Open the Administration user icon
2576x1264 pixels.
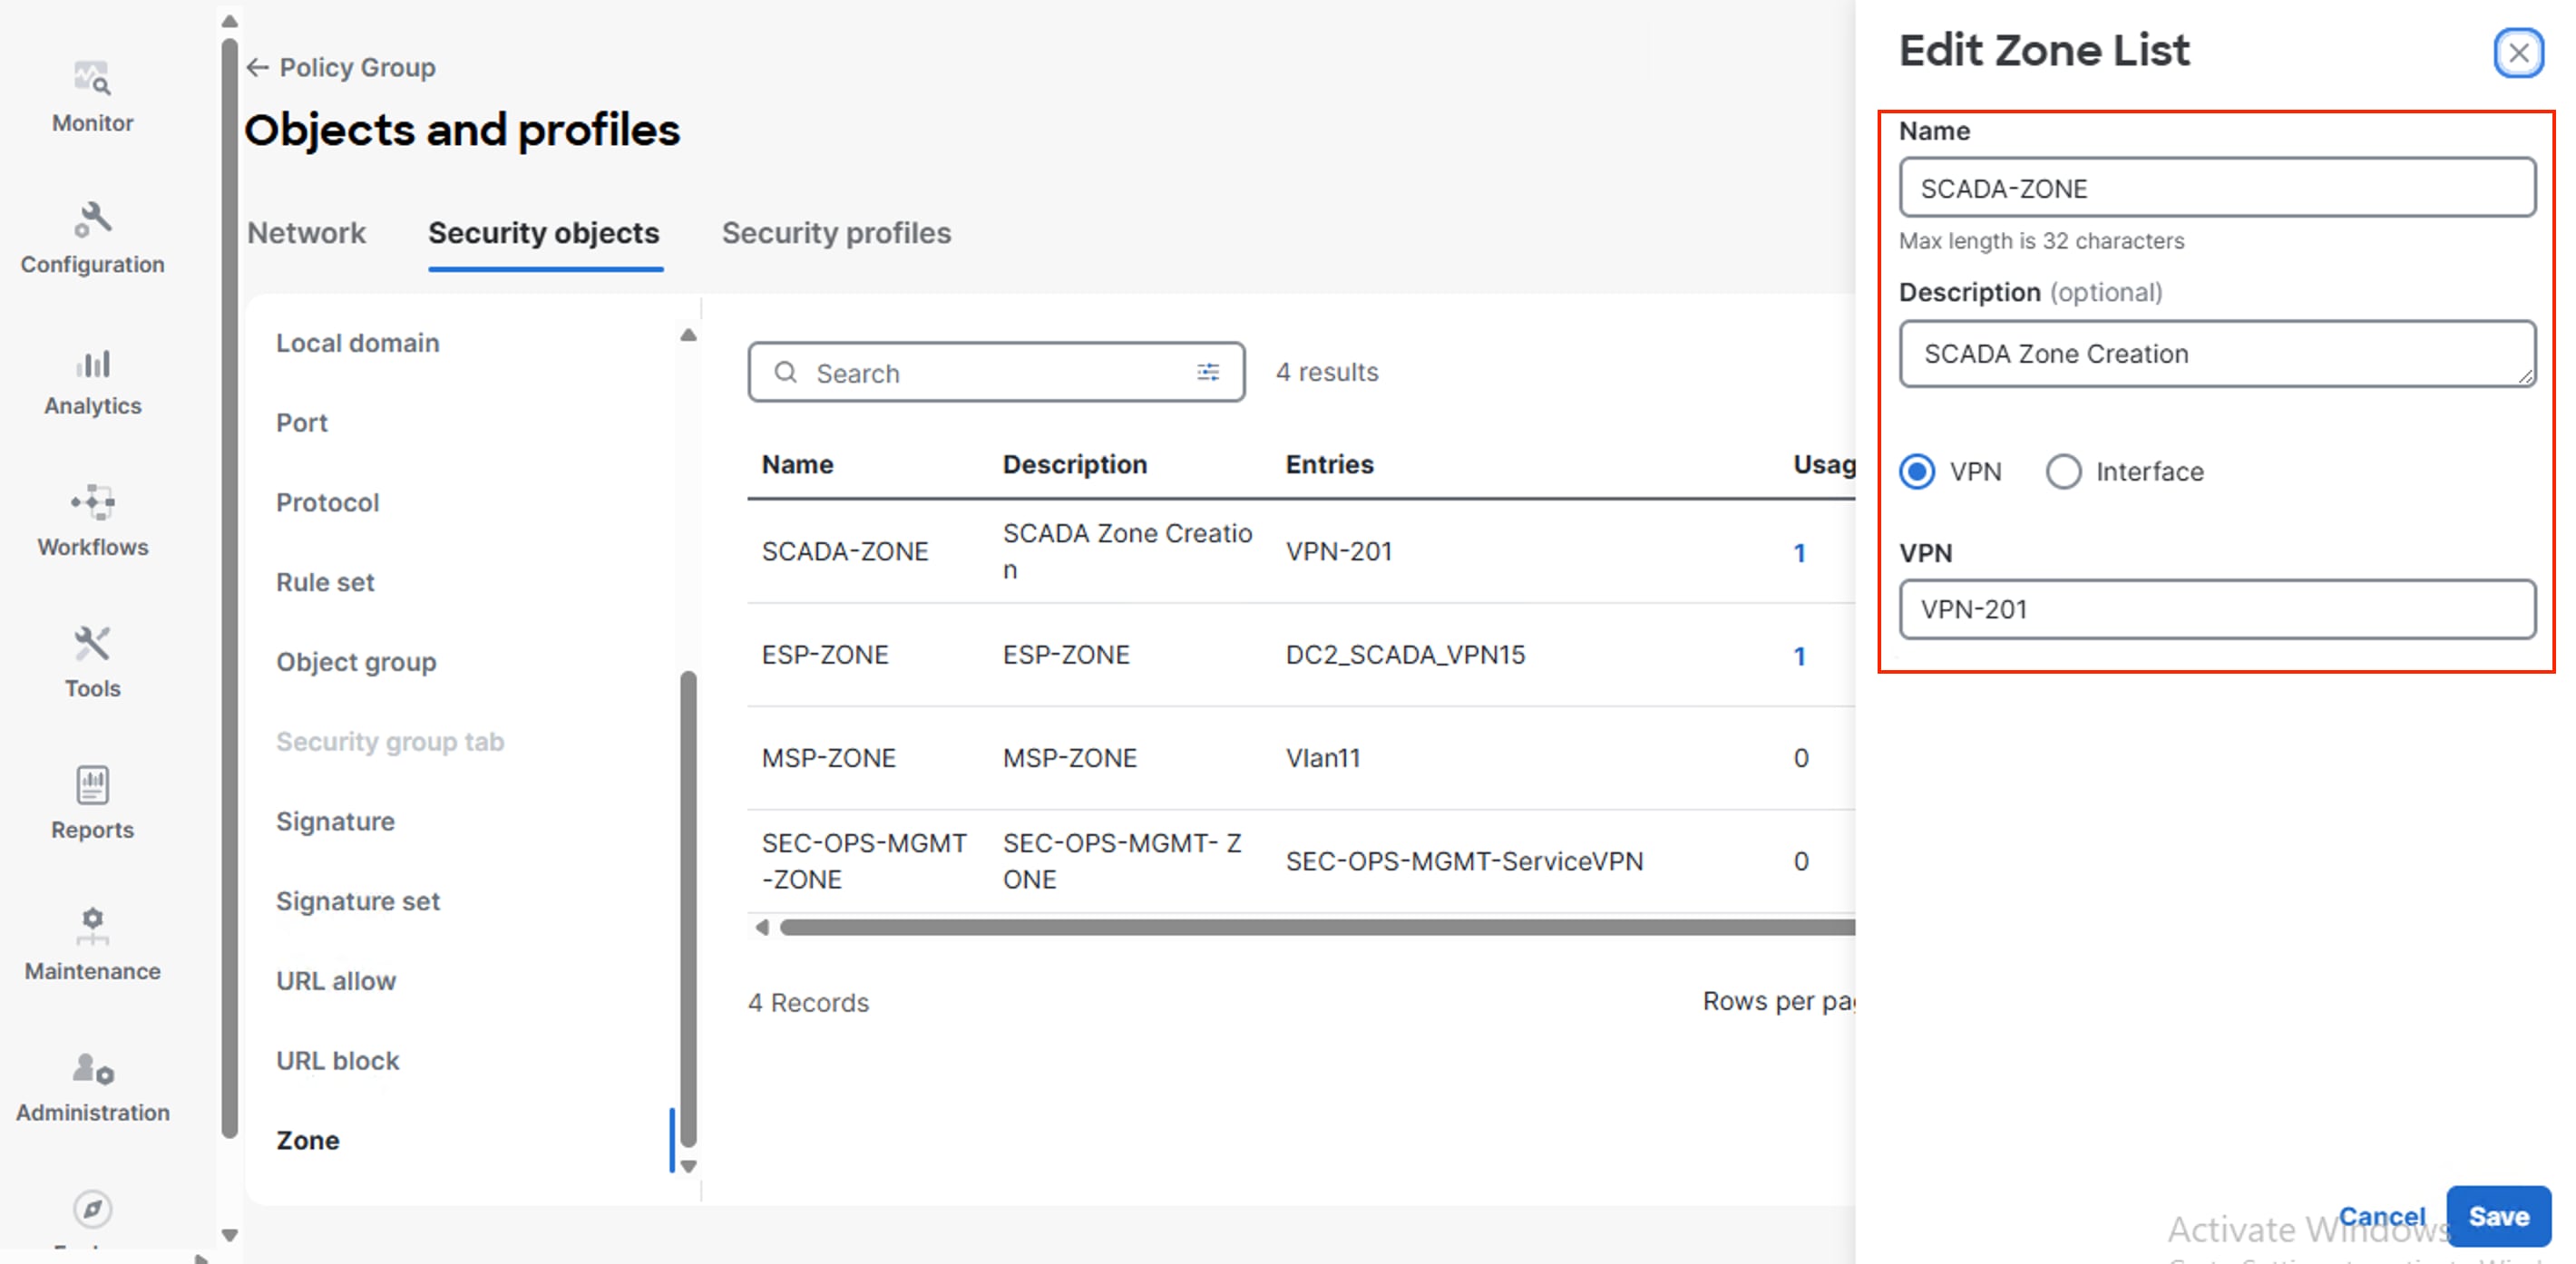click(x=92, y=1068)
